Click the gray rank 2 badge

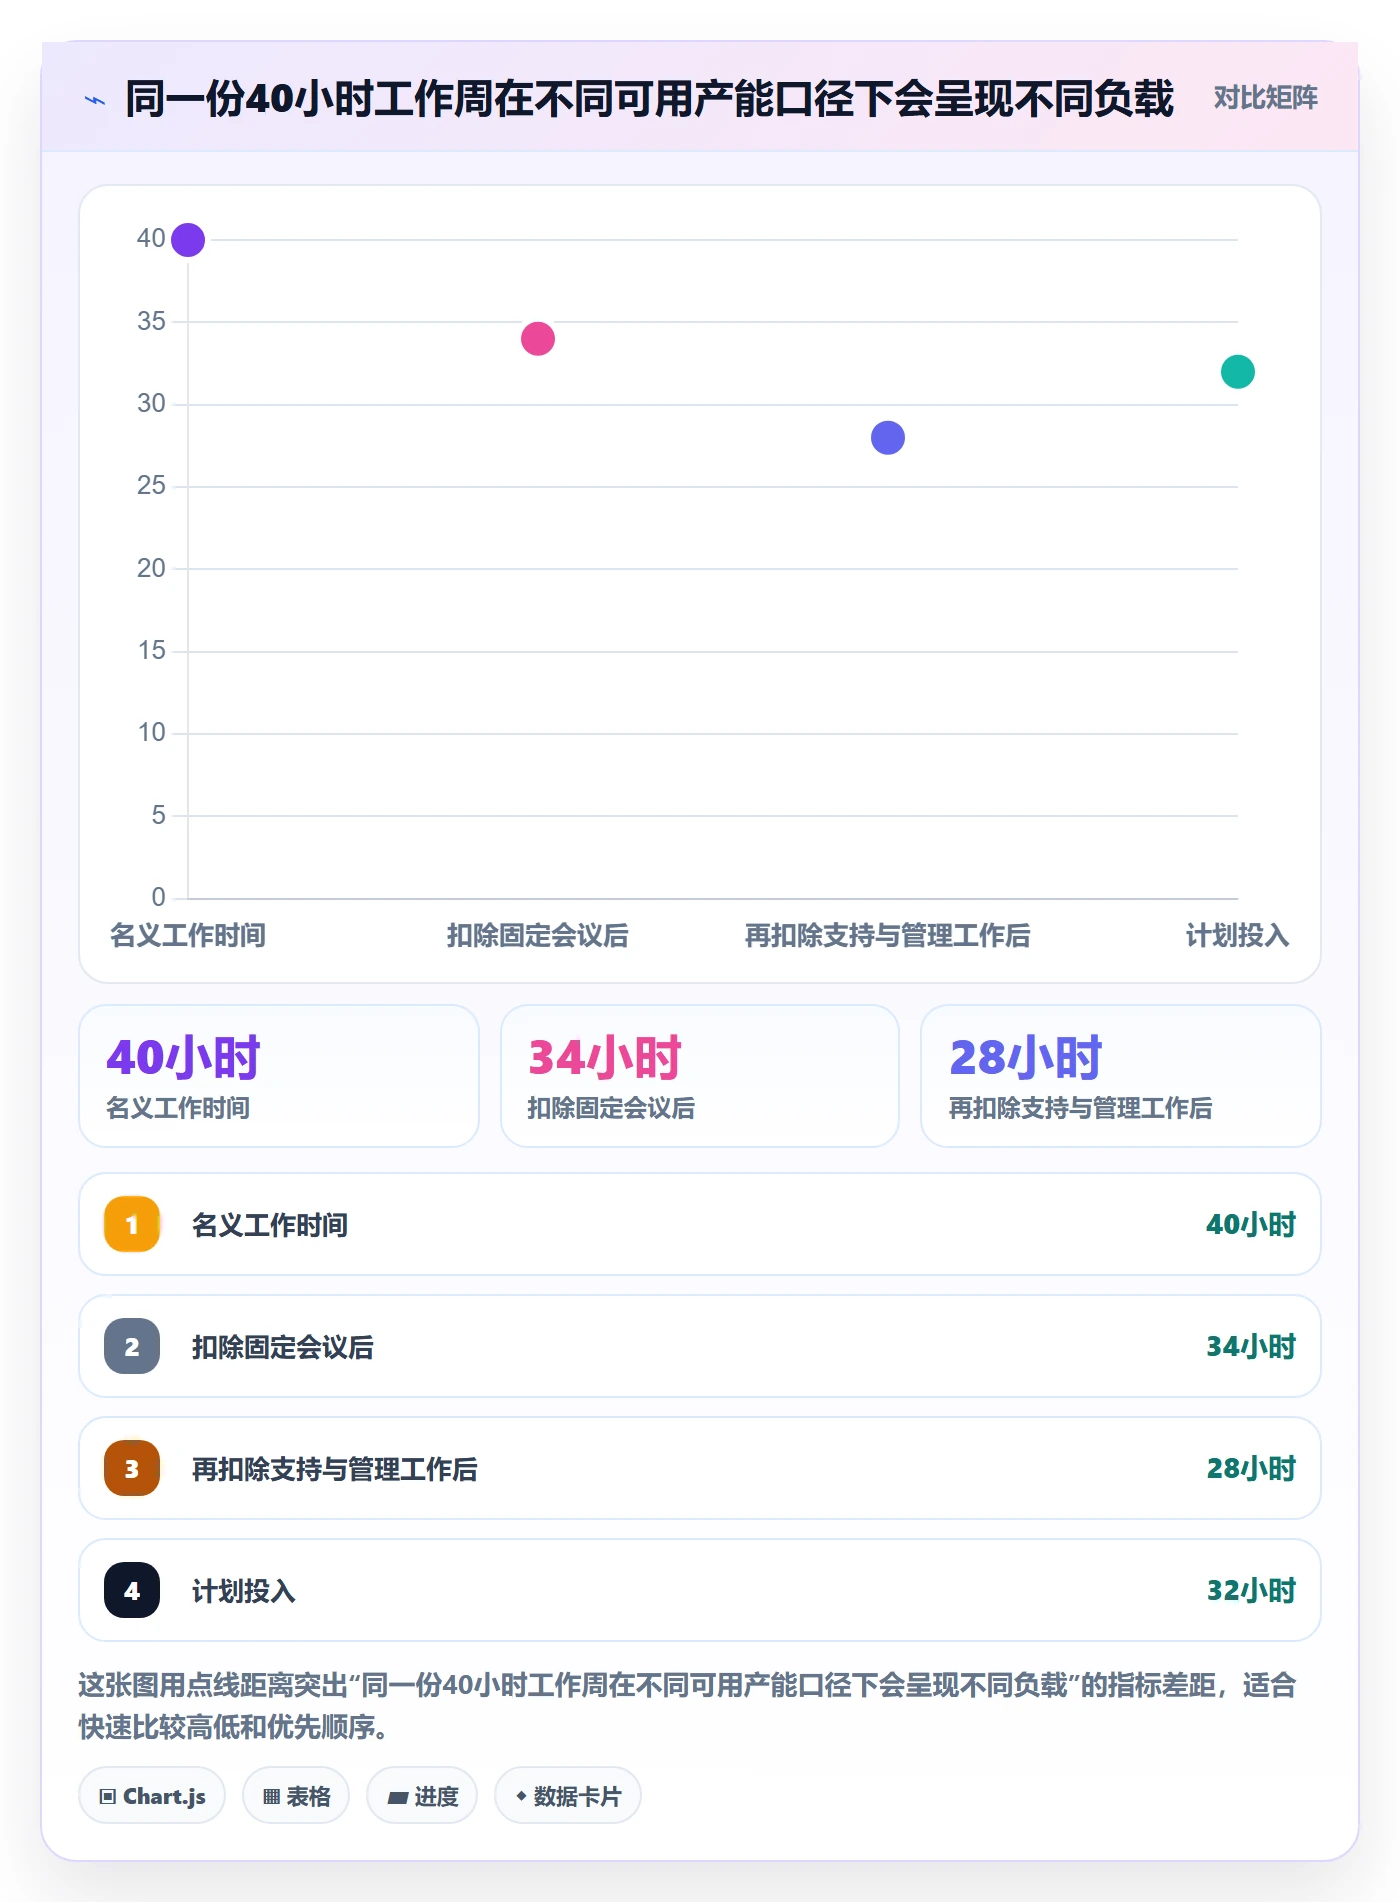tap(132, 1346)
